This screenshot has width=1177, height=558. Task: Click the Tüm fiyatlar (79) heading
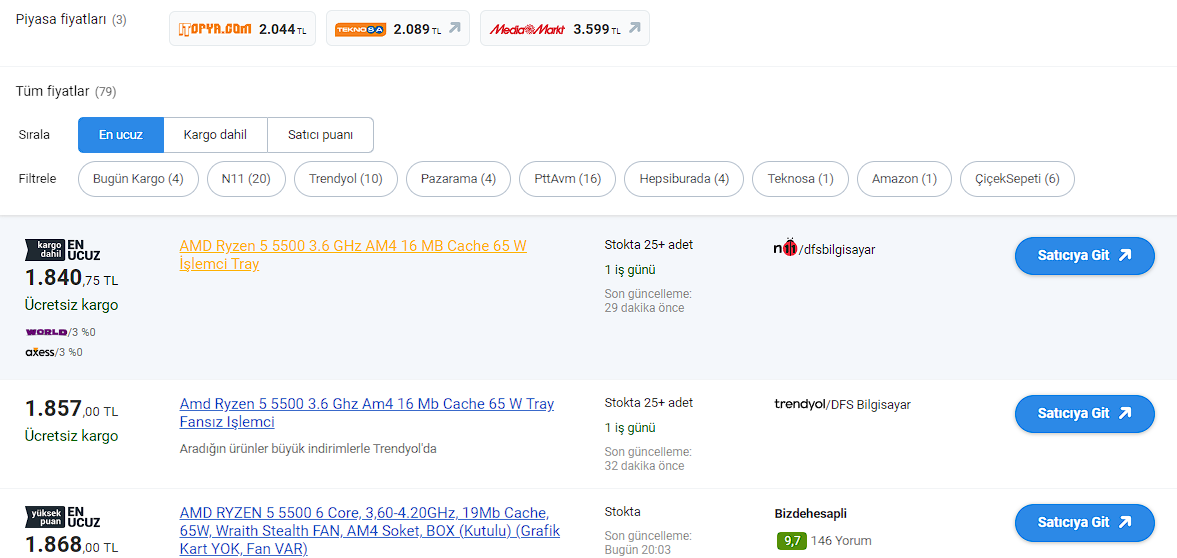tap(66, 92)
